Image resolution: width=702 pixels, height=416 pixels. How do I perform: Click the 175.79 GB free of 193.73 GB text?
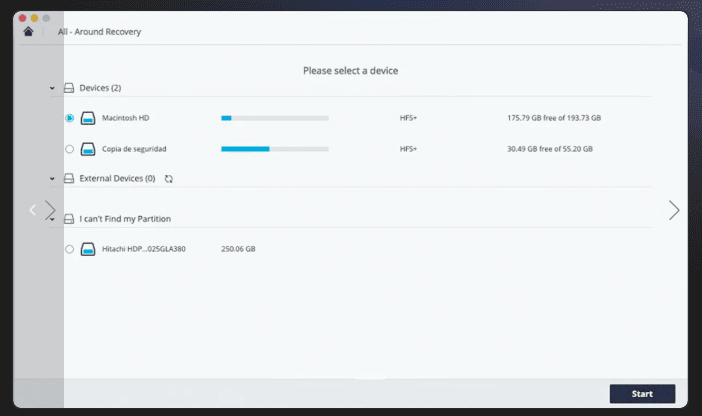554,118
